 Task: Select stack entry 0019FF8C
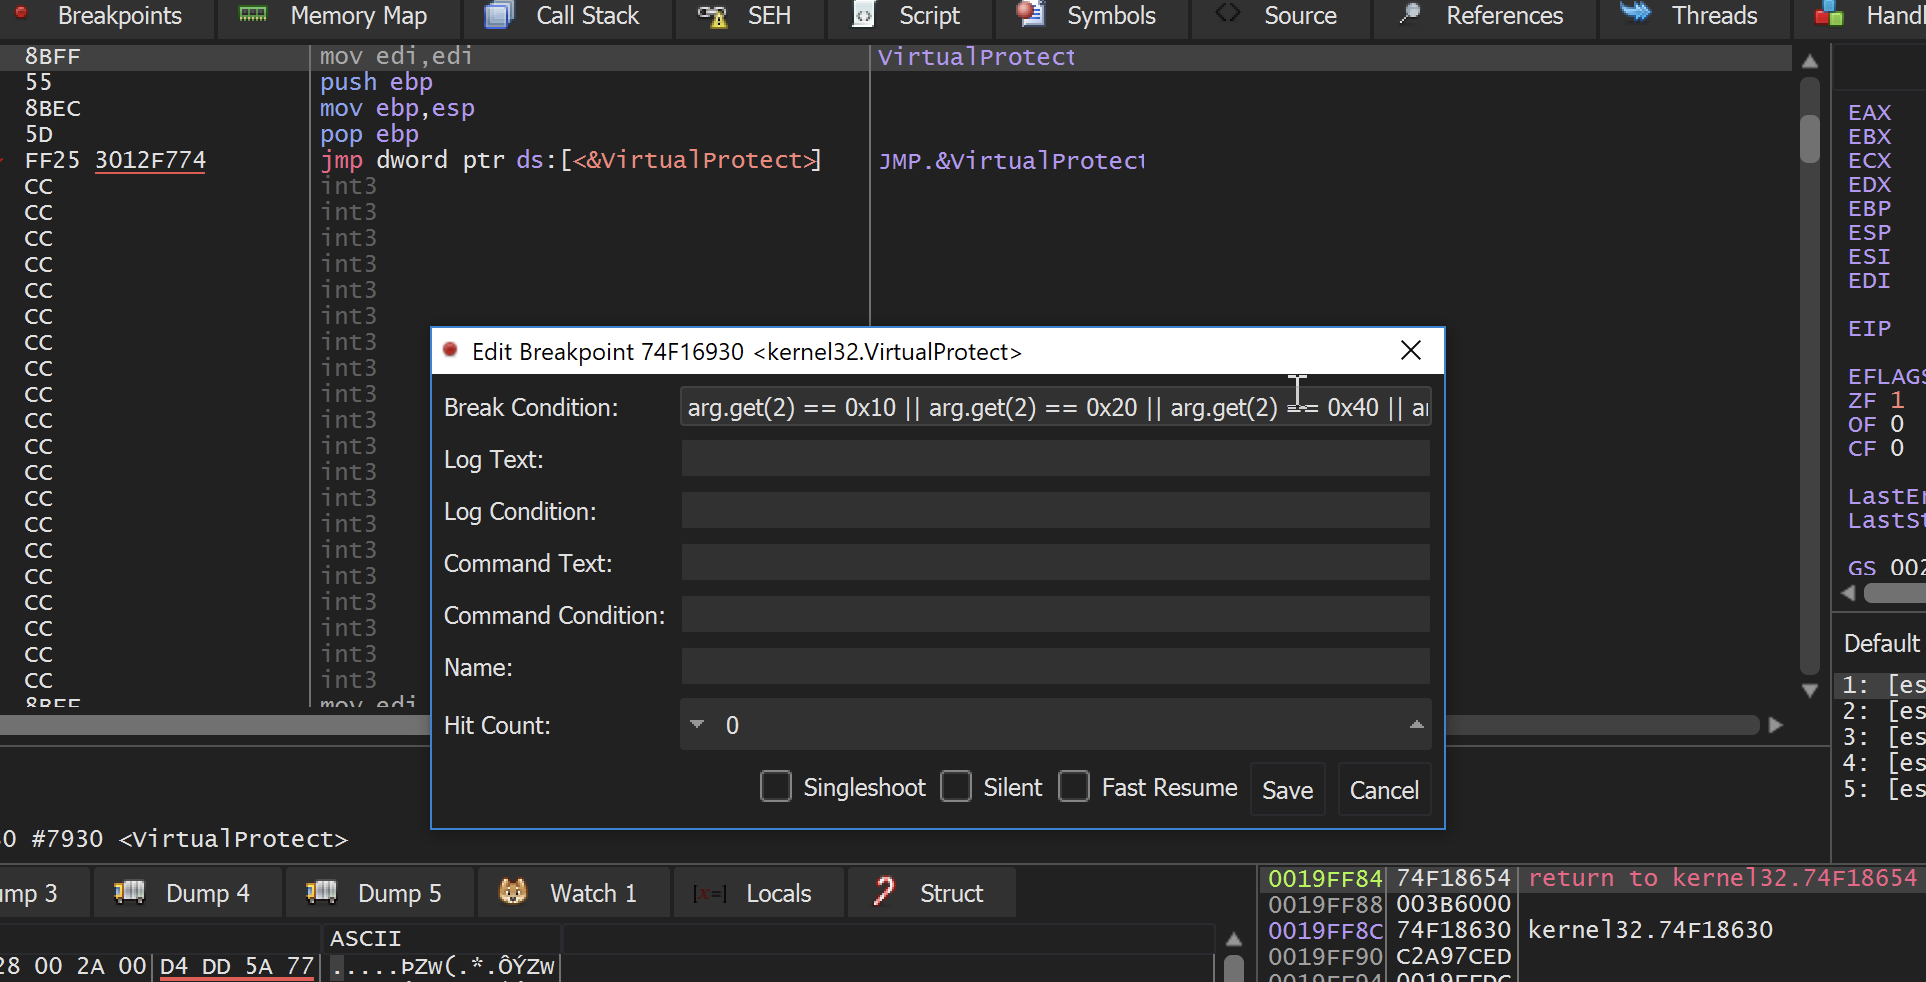pyautogui.click(x=1325, y=931)
